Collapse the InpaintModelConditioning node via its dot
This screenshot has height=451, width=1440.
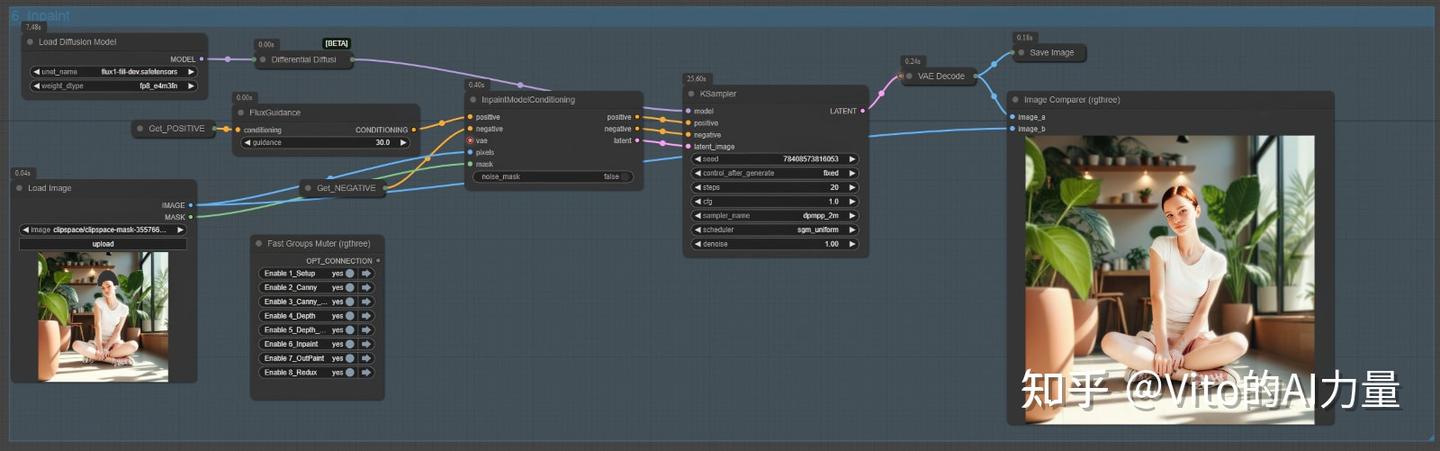click(x=474, y=100)
